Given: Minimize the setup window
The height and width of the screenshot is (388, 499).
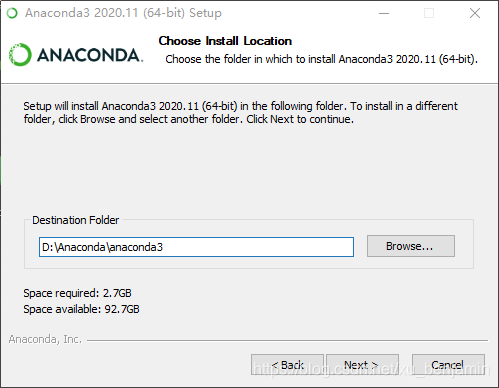Looking at the screenshot, I should (384, 13).
